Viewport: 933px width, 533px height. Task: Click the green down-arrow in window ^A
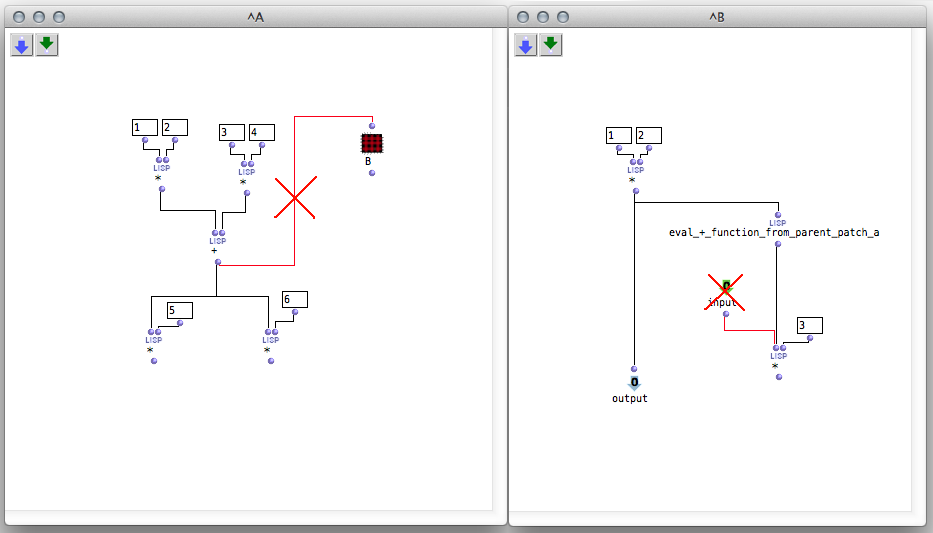(47, 45)
